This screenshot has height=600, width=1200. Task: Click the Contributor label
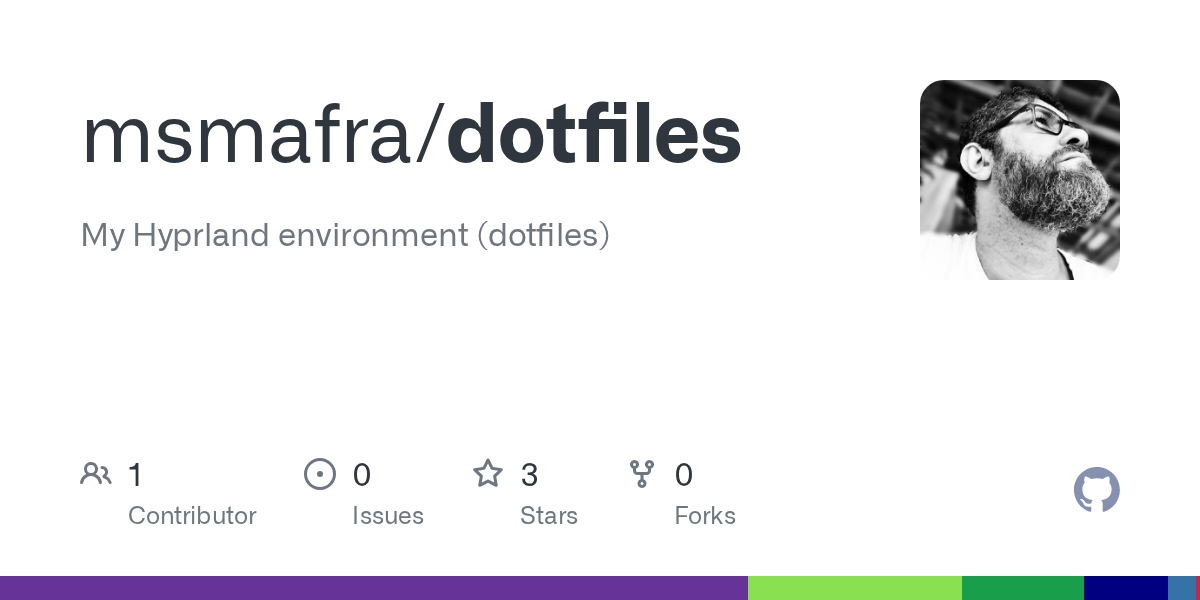pos(192,516)
